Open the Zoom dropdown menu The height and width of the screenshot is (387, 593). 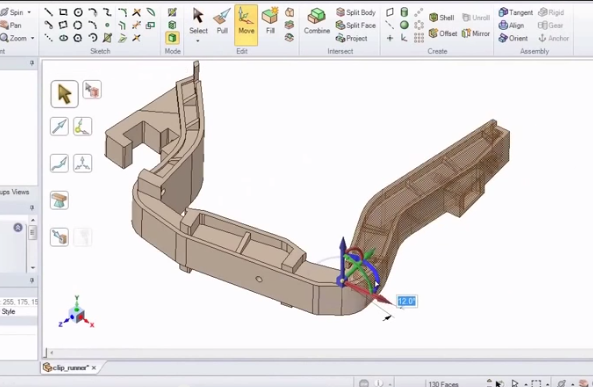click(33, 38)
